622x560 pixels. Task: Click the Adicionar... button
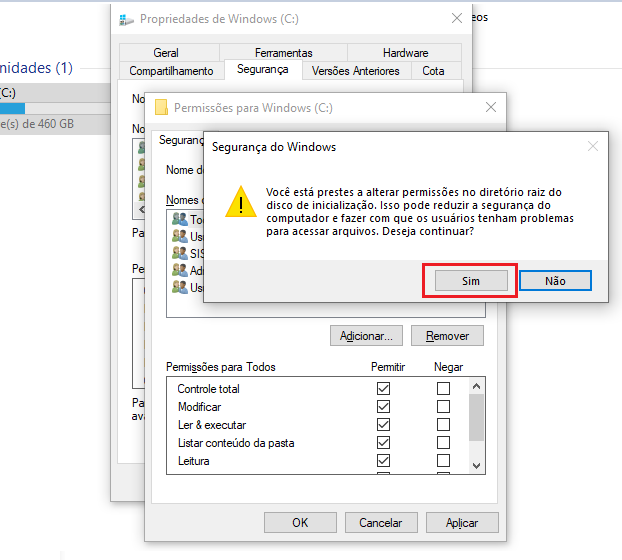pyautogui.click(x=366, y=336)
